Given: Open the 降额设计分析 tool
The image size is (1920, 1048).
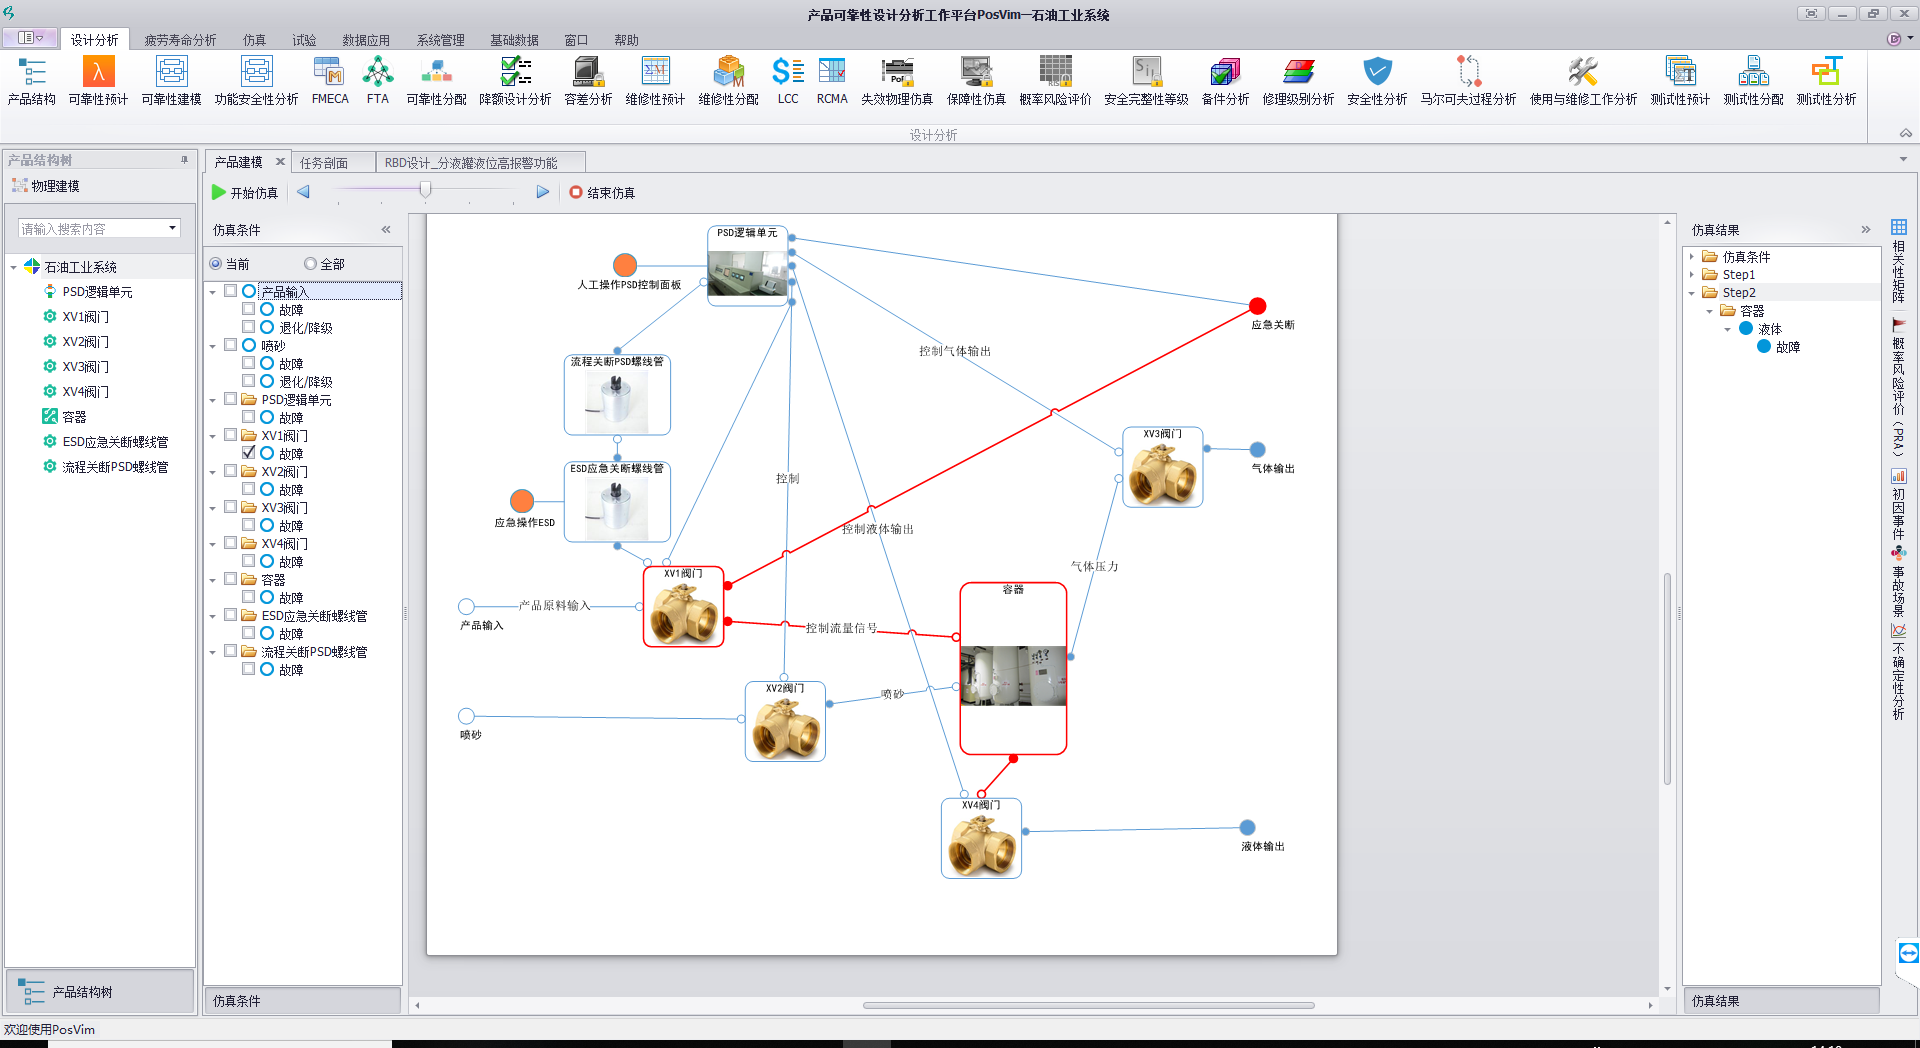Looking at the screenshot, I should click(515, 81).
